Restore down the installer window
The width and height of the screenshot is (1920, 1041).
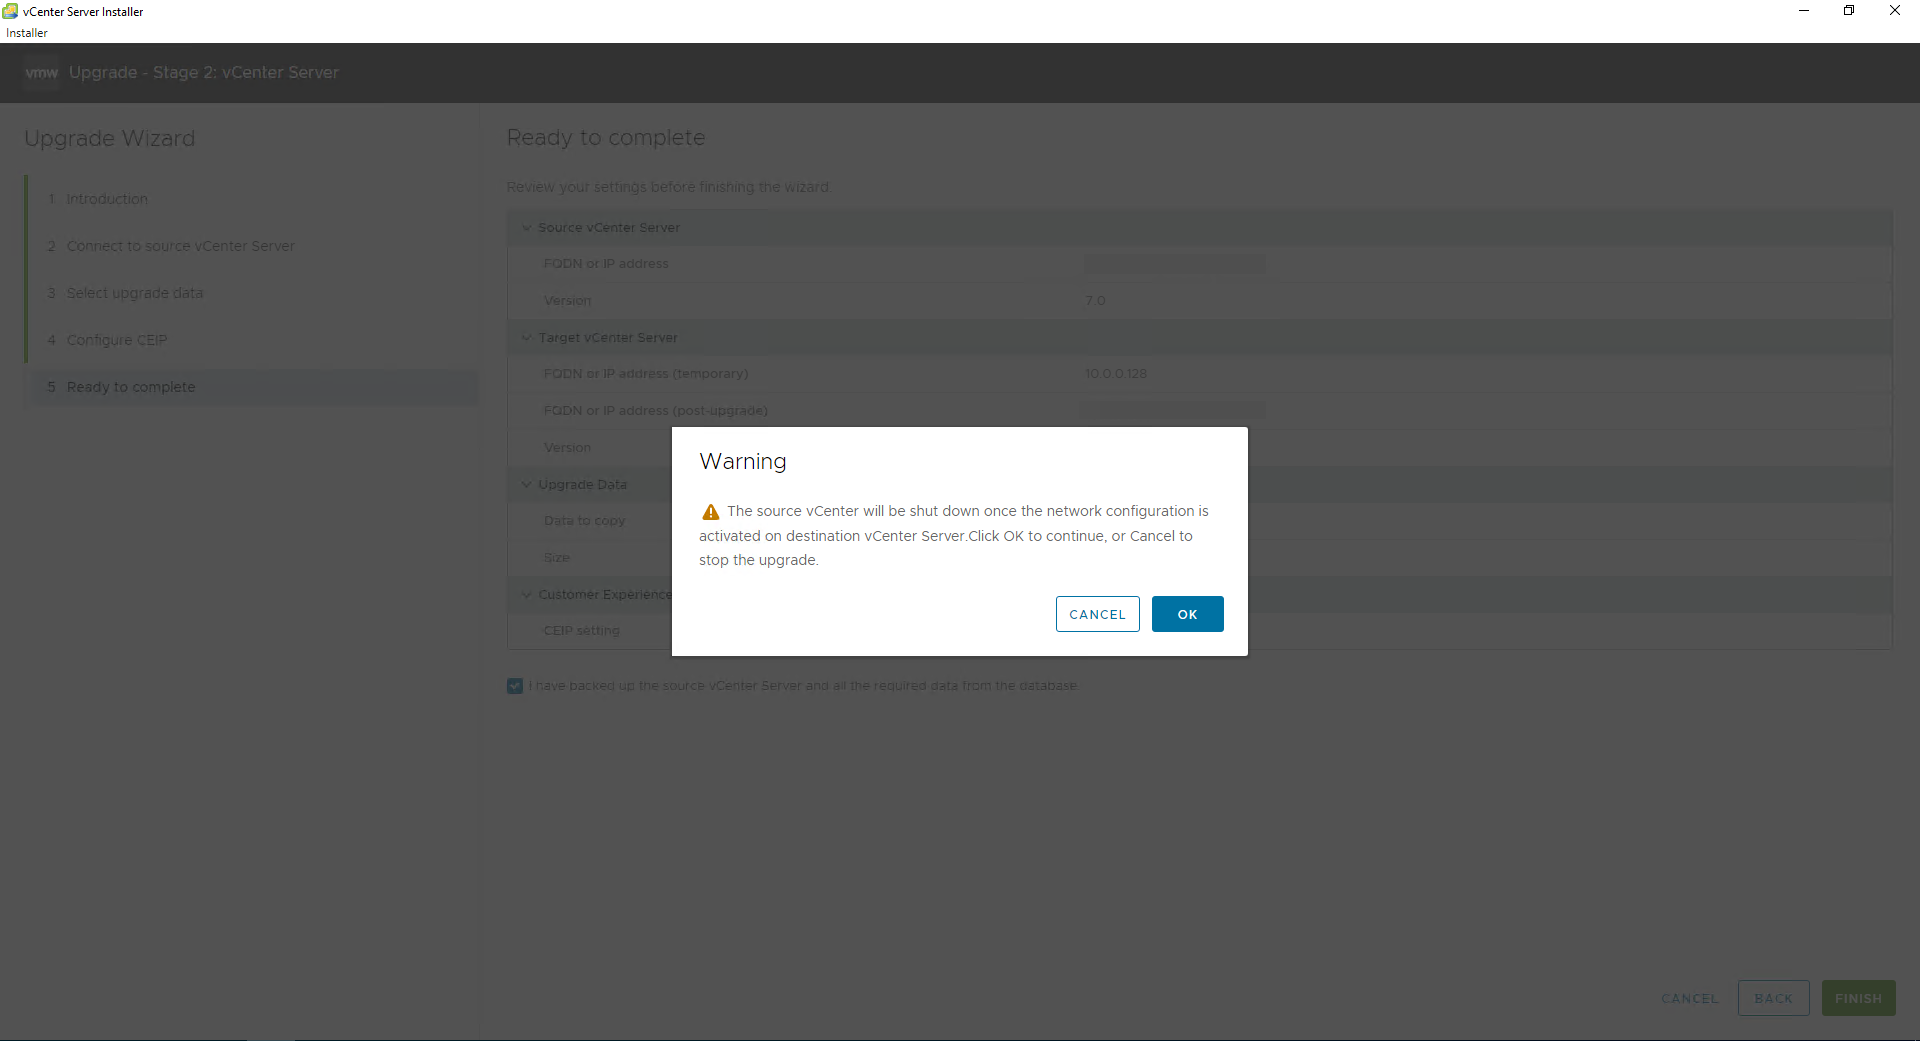[1849, 11]
